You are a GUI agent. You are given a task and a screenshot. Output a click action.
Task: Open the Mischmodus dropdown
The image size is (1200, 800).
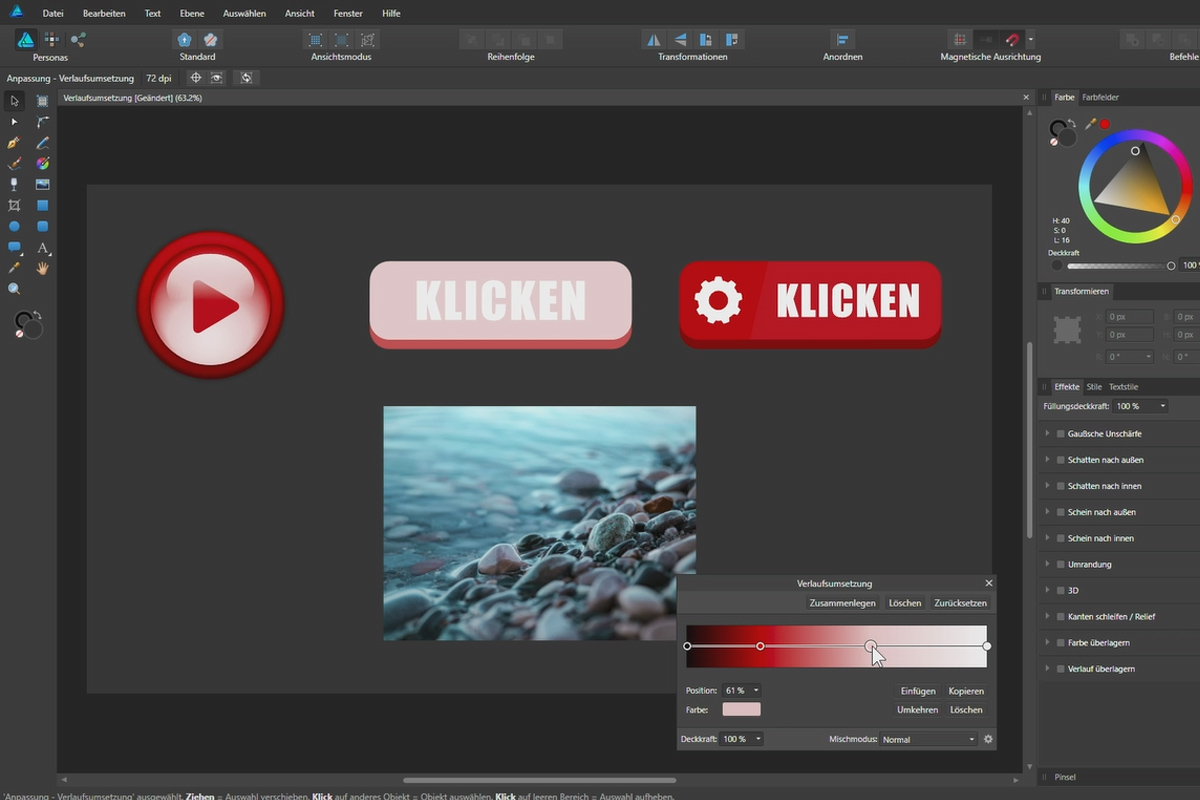pos(928,739)
